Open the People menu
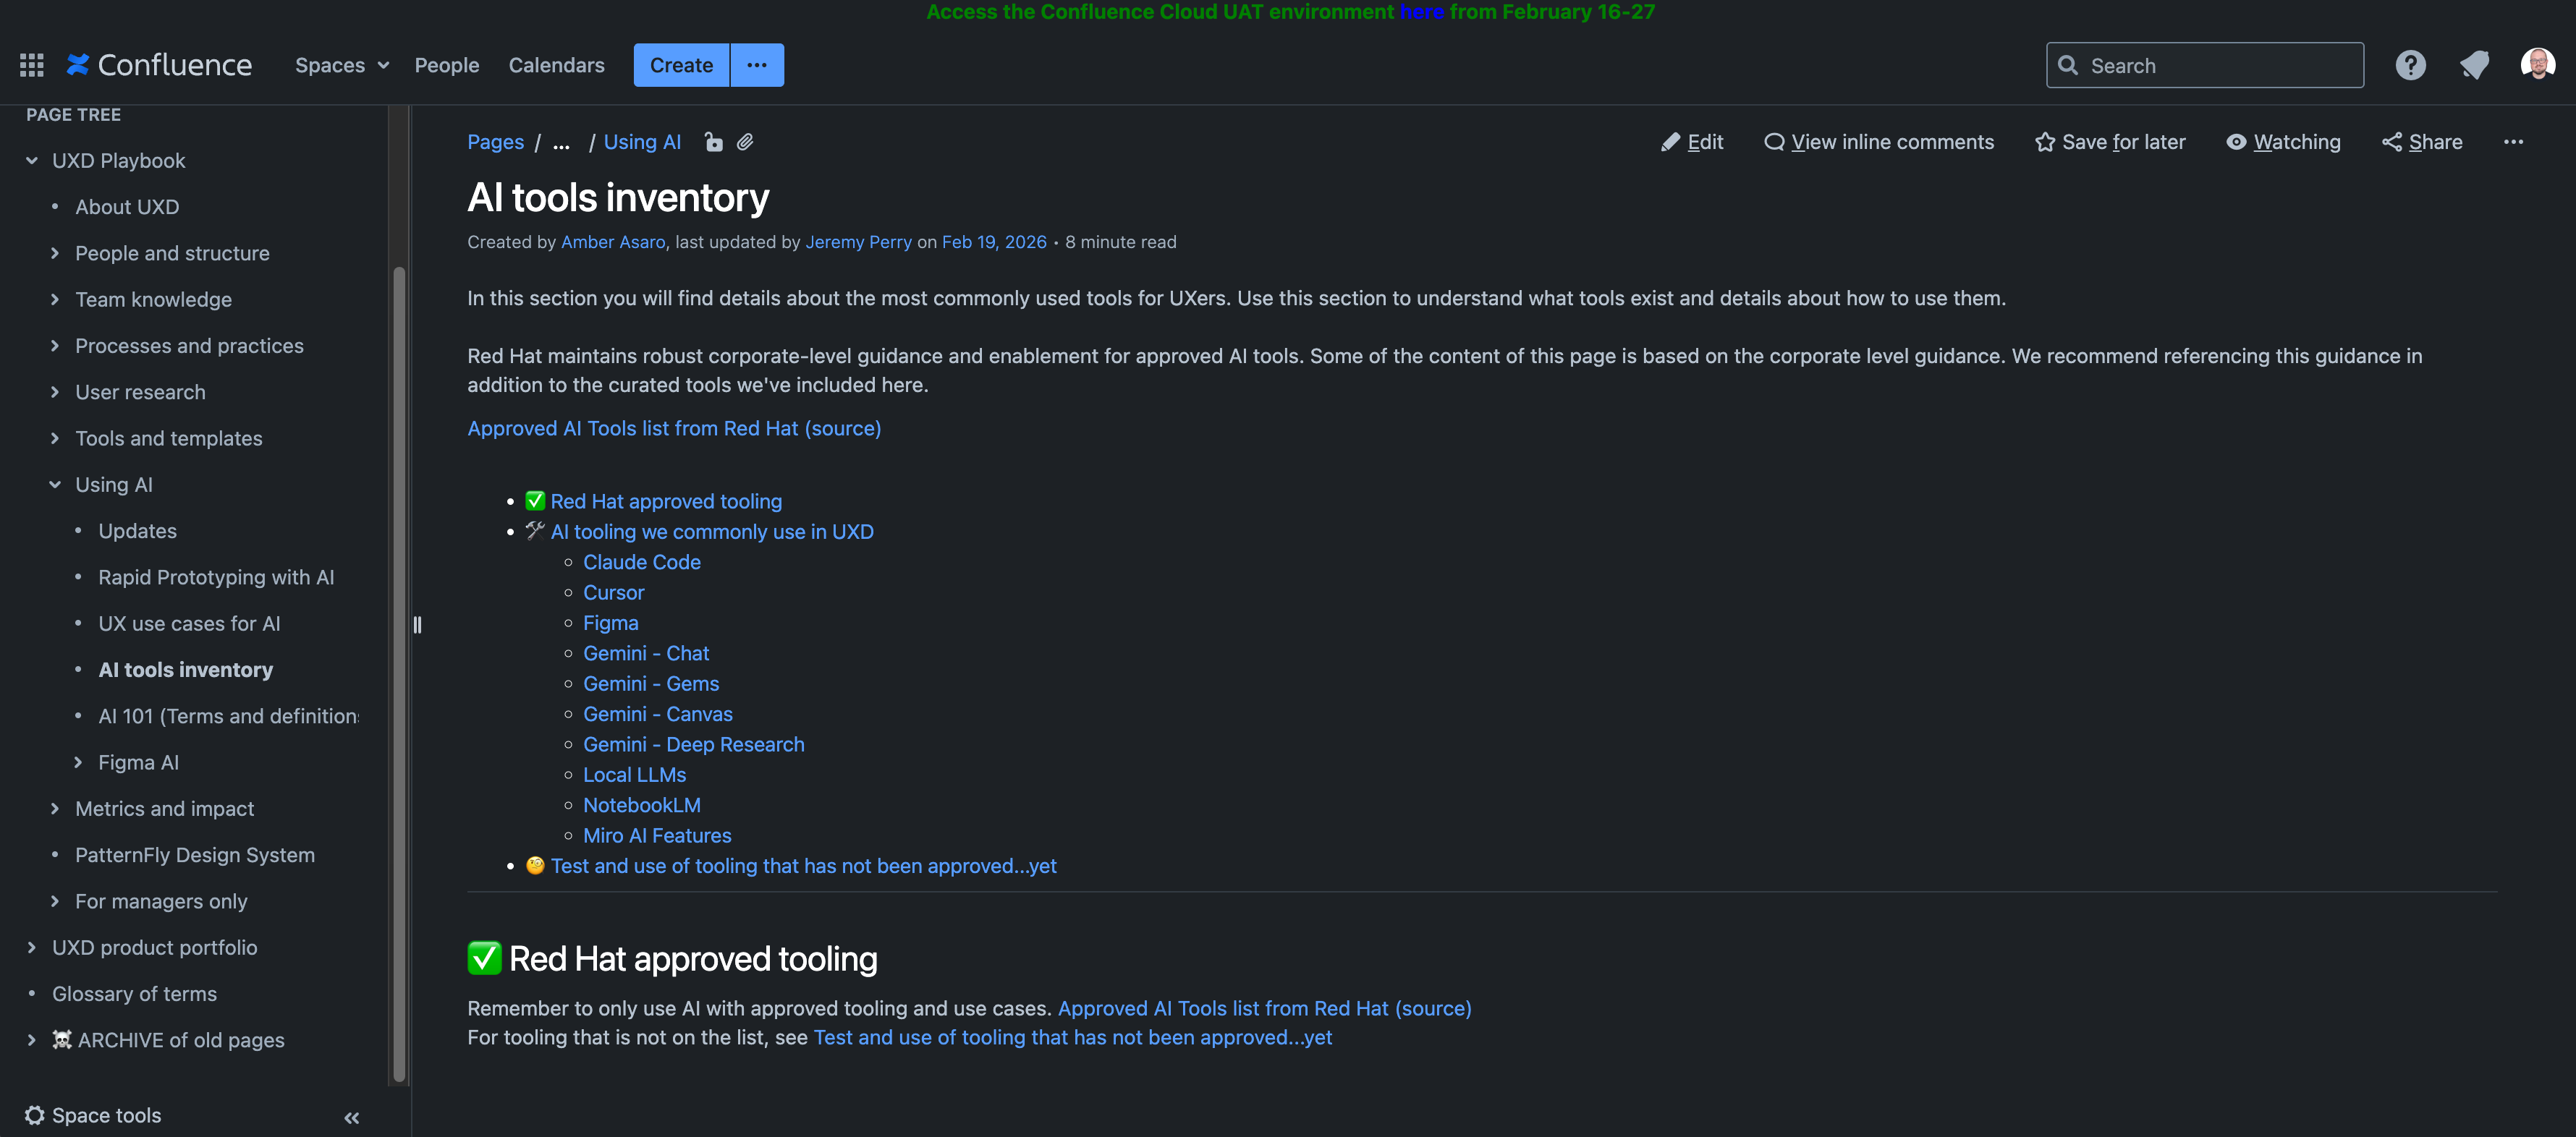2576x1137 pixels. pyautogui.click(x=447, y=65)
